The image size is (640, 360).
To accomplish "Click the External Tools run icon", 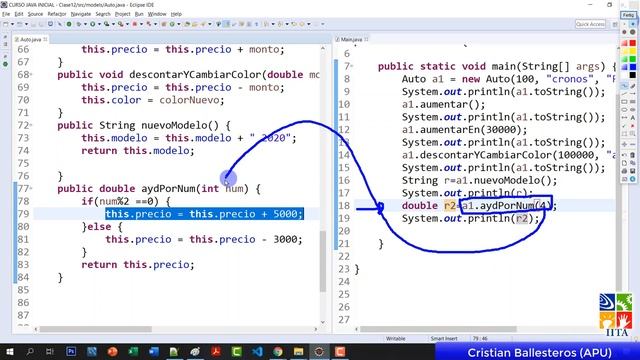I will (x=120, y=24).
